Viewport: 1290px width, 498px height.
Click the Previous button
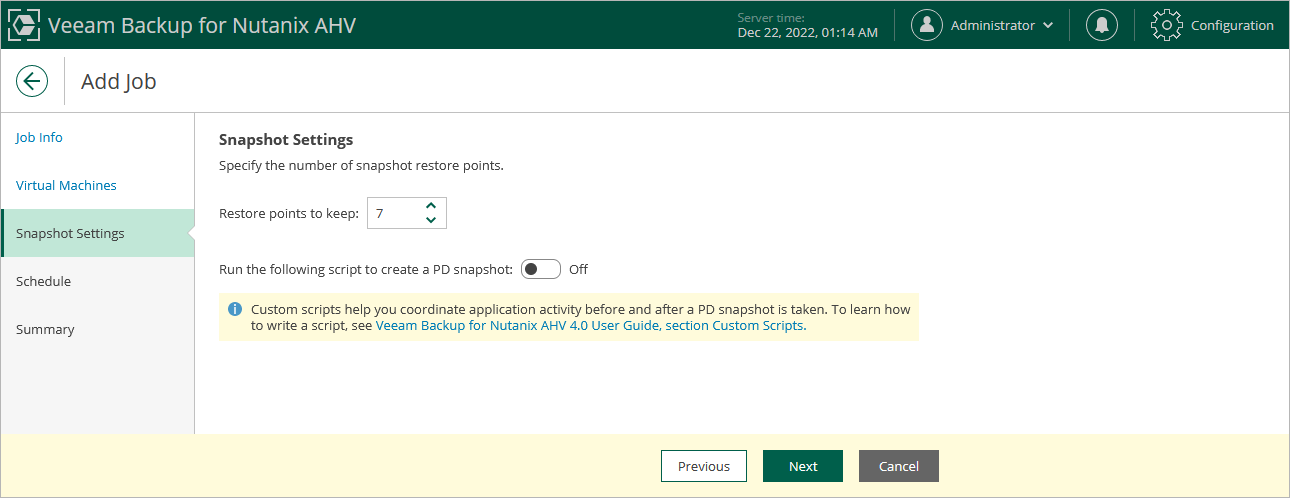(704, 466)
